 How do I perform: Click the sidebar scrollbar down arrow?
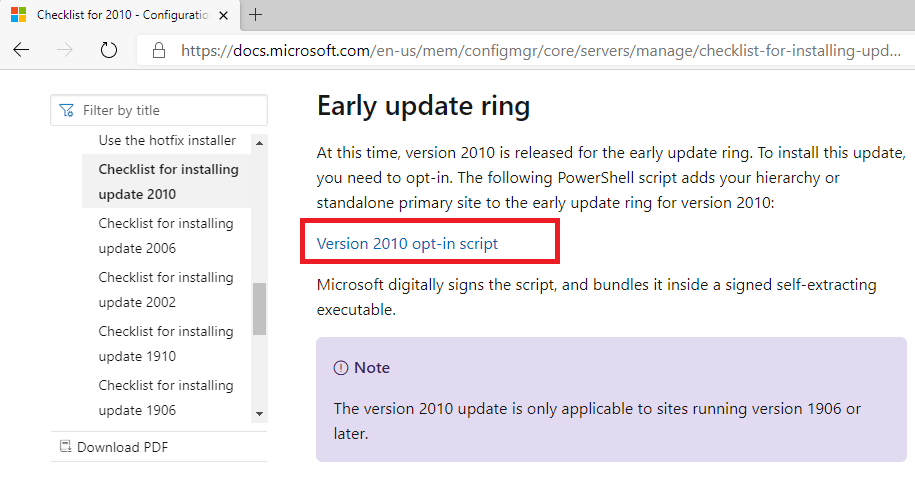pyautogui.click(x=260, y=413)
